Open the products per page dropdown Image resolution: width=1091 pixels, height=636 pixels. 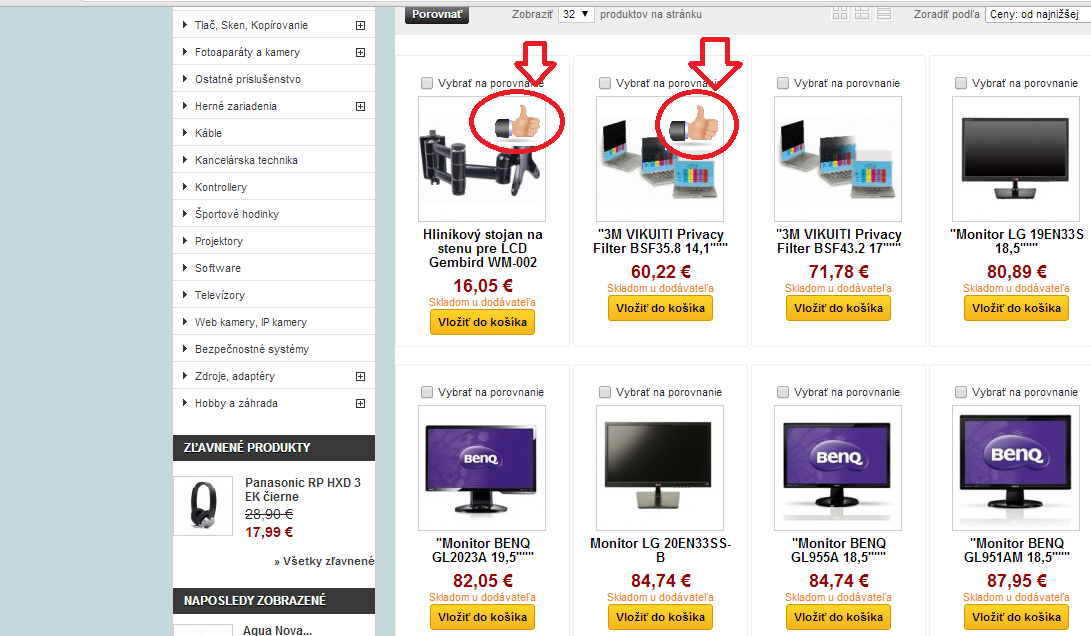pos(575,14)
